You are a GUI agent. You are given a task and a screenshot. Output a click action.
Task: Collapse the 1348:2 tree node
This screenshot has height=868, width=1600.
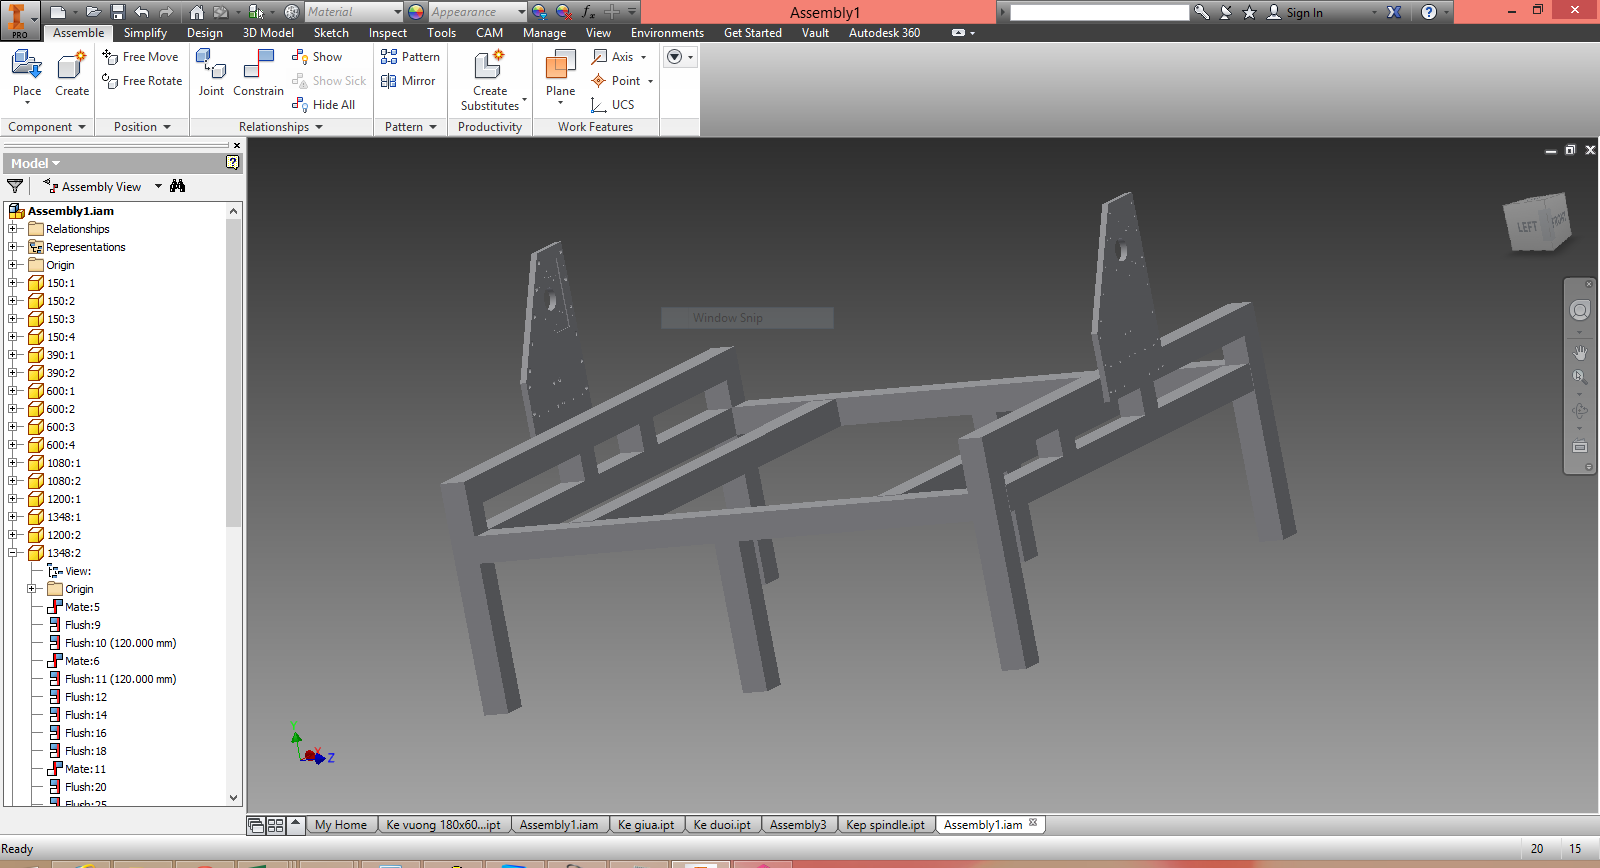point(13,553)
